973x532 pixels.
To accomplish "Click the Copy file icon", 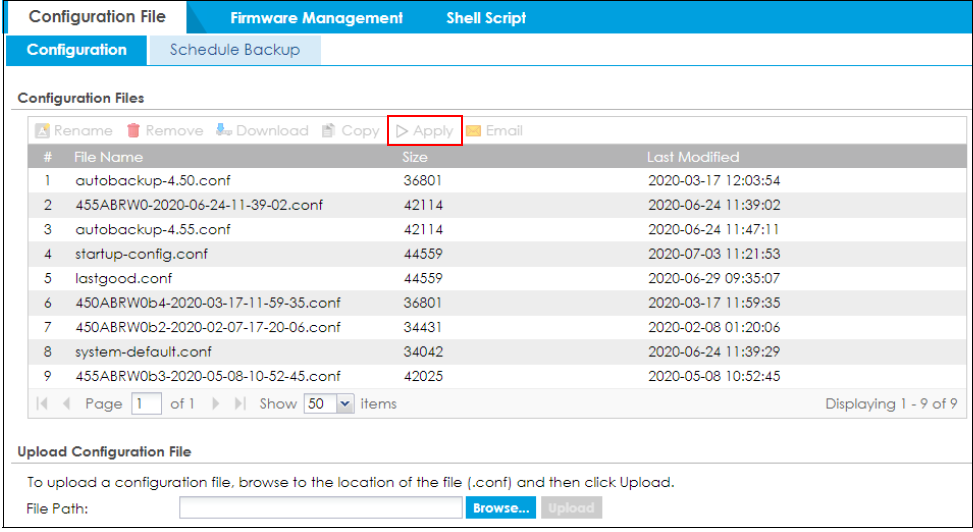I will [328, 131].
